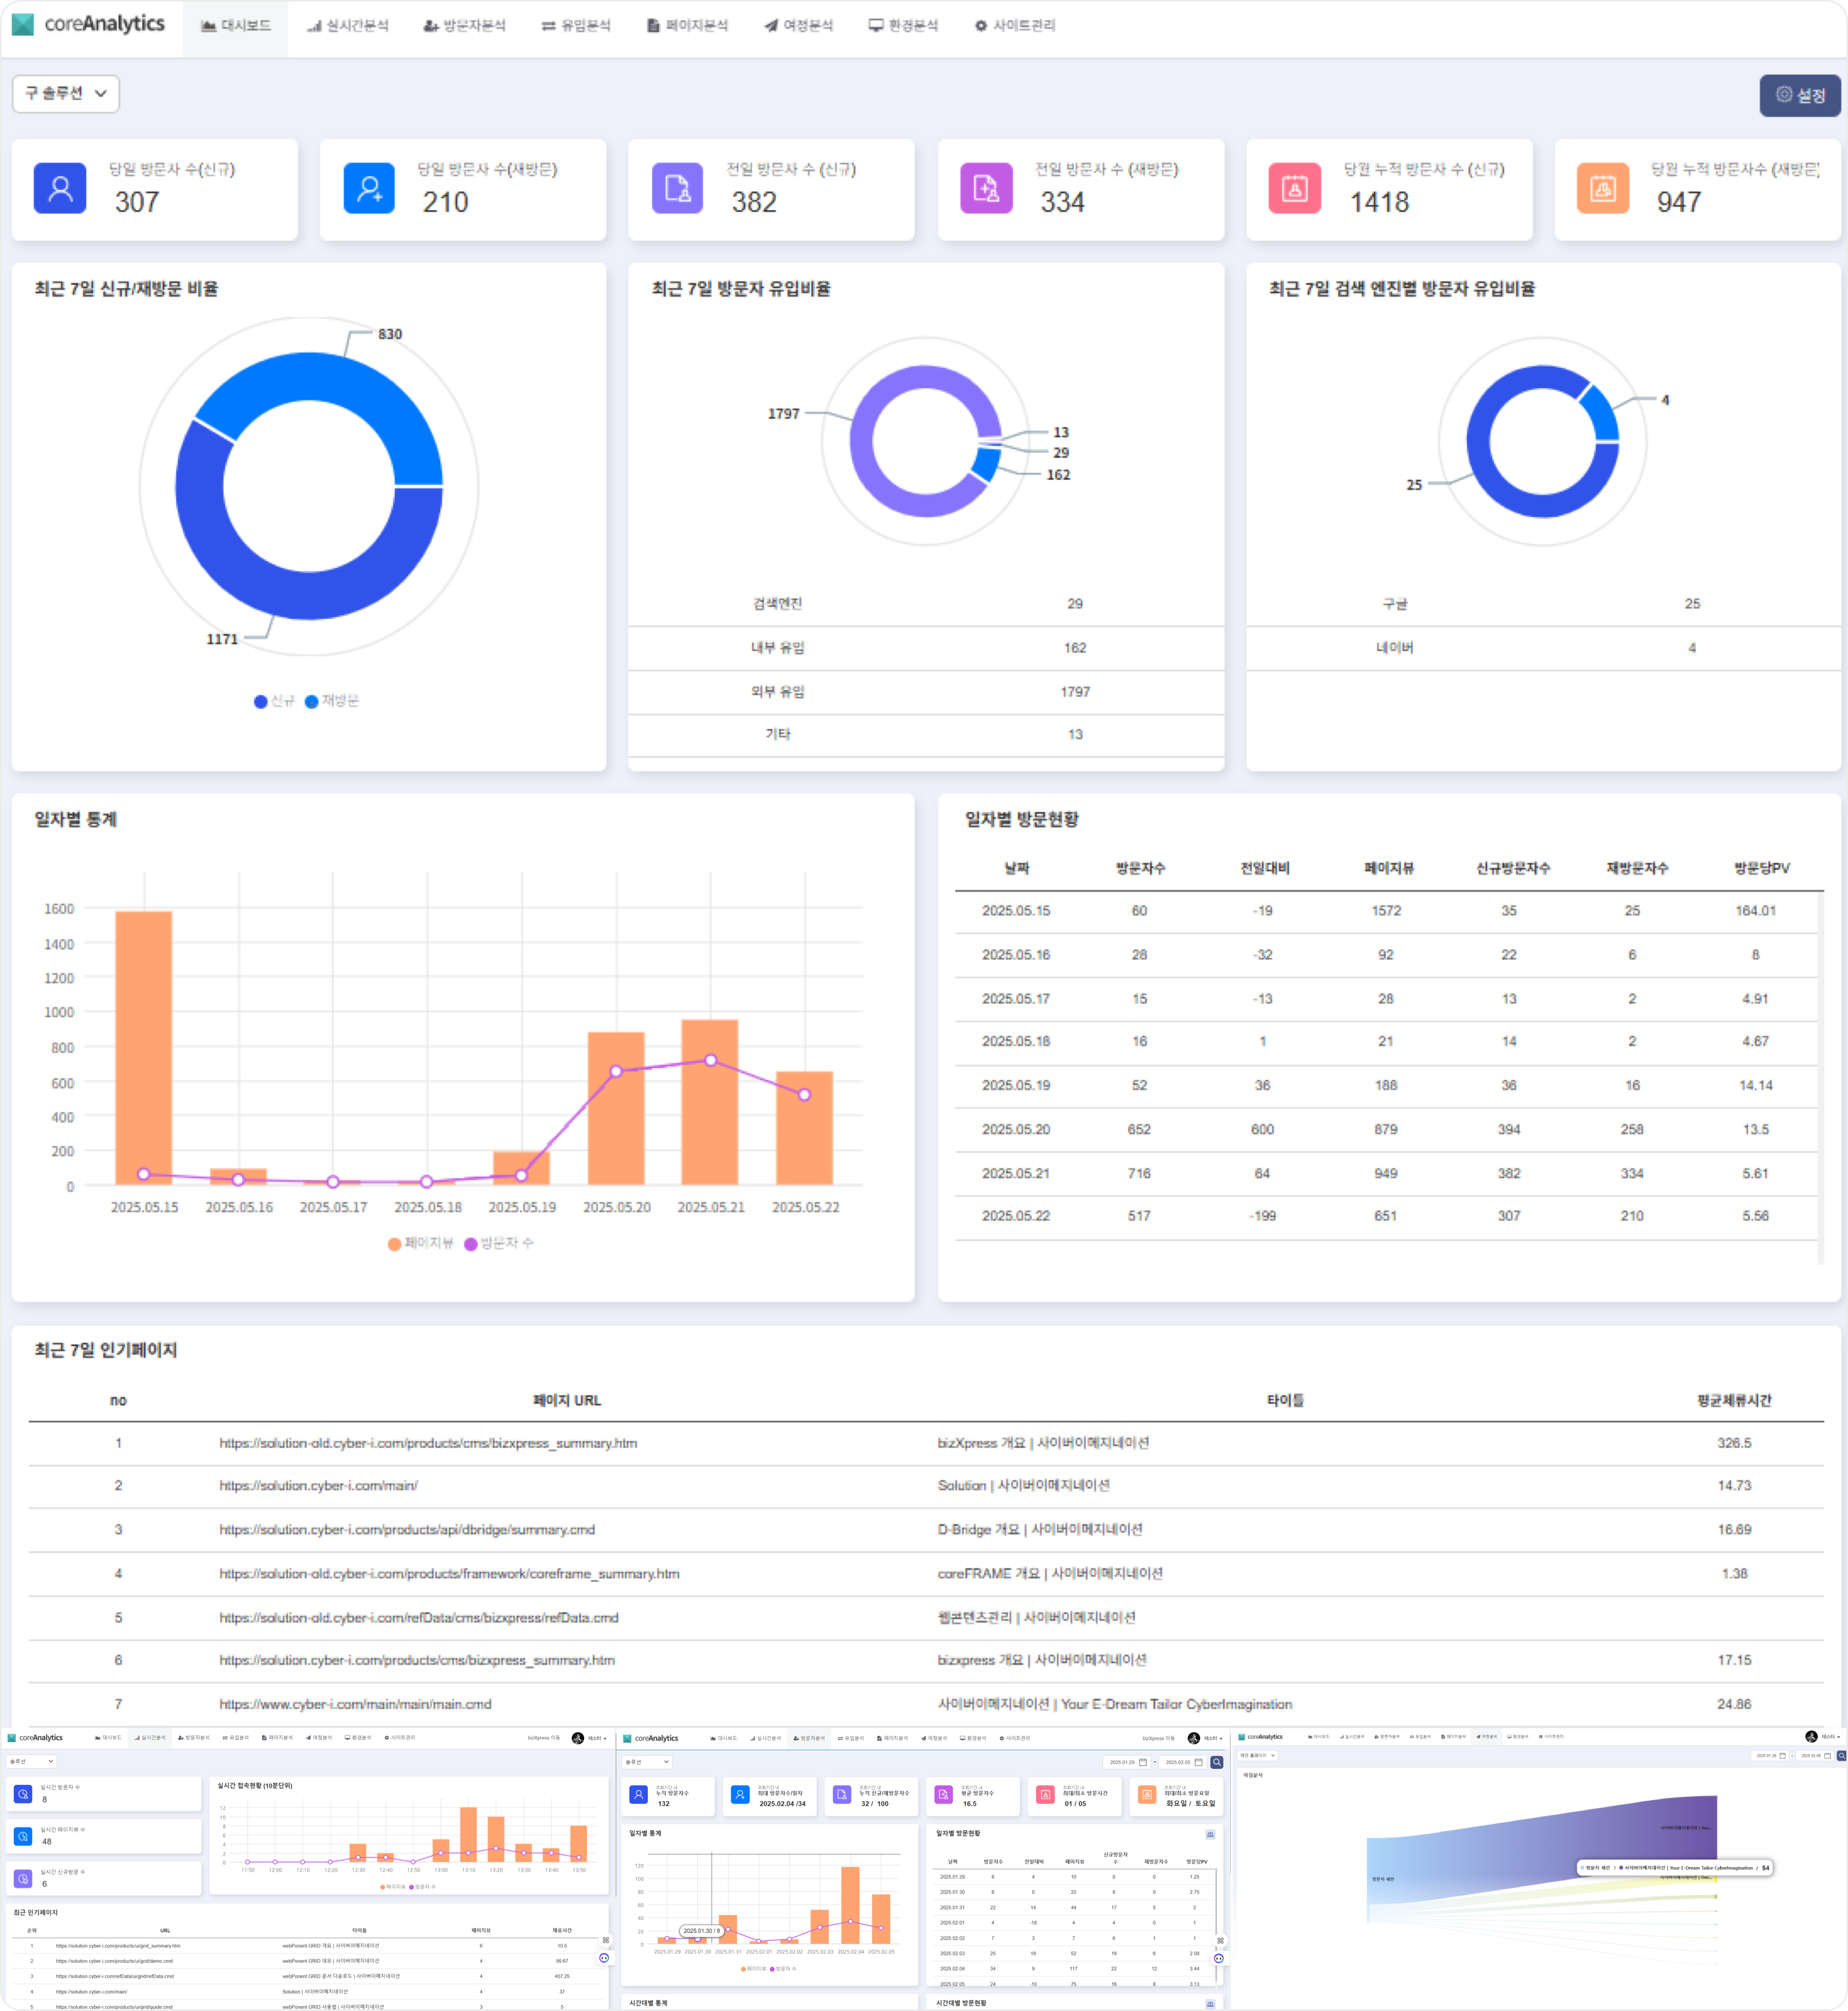Click the coreAnalytics logo icon
Image resolution: width=1848 pixels, height=2011 pixels.
(22, 24)
